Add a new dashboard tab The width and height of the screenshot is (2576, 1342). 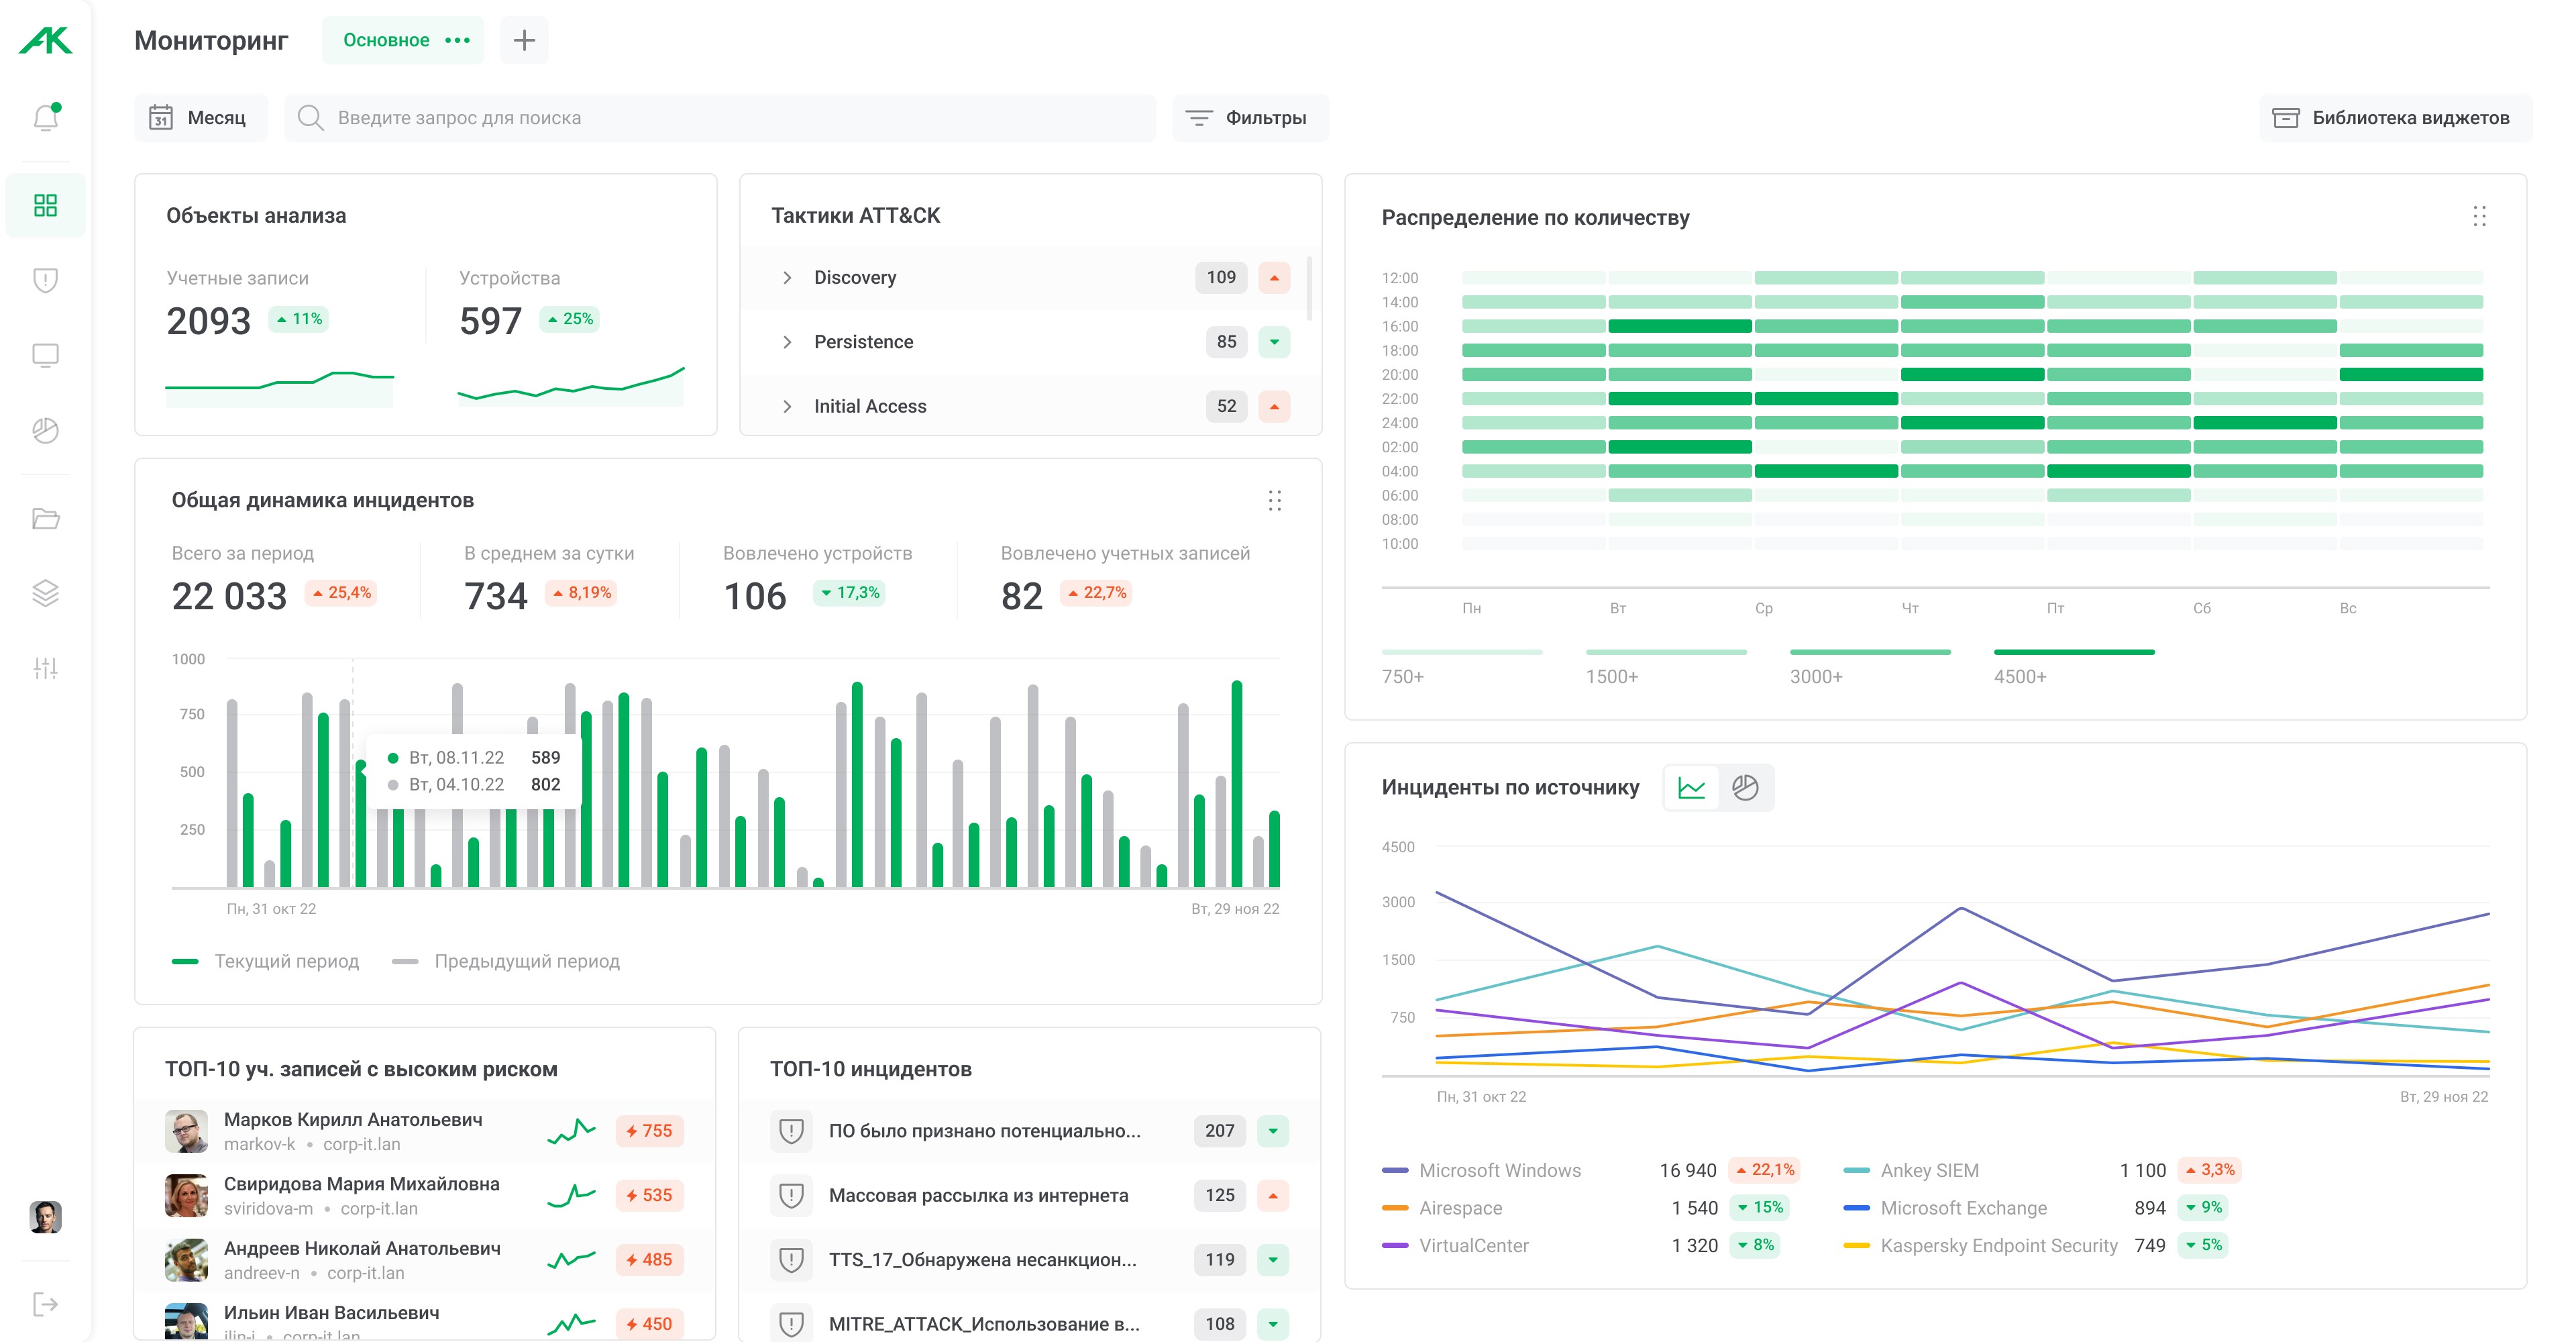point(524,40)
